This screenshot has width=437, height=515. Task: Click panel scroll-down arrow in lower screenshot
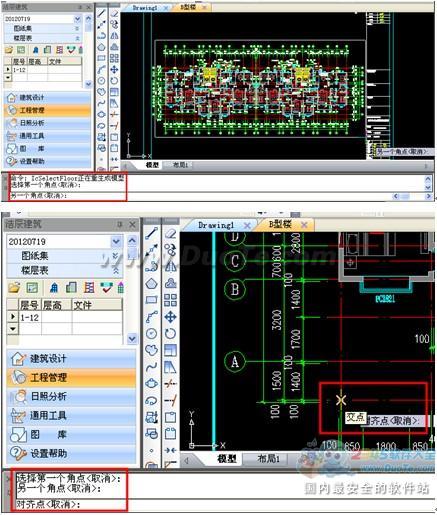[132, 338]
